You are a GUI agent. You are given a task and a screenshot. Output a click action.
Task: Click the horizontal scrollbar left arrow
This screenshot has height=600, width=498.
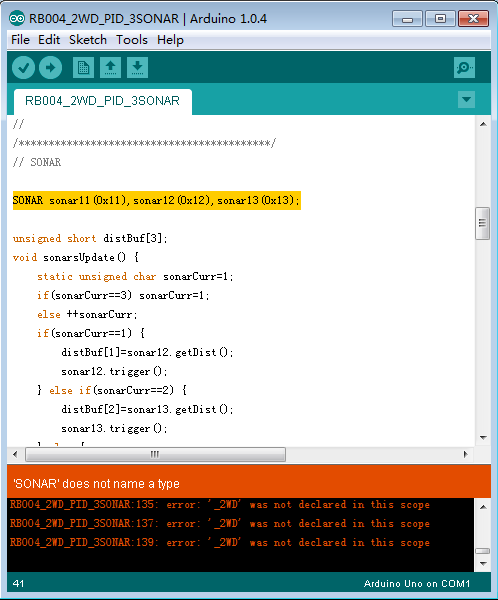(15, 454)
